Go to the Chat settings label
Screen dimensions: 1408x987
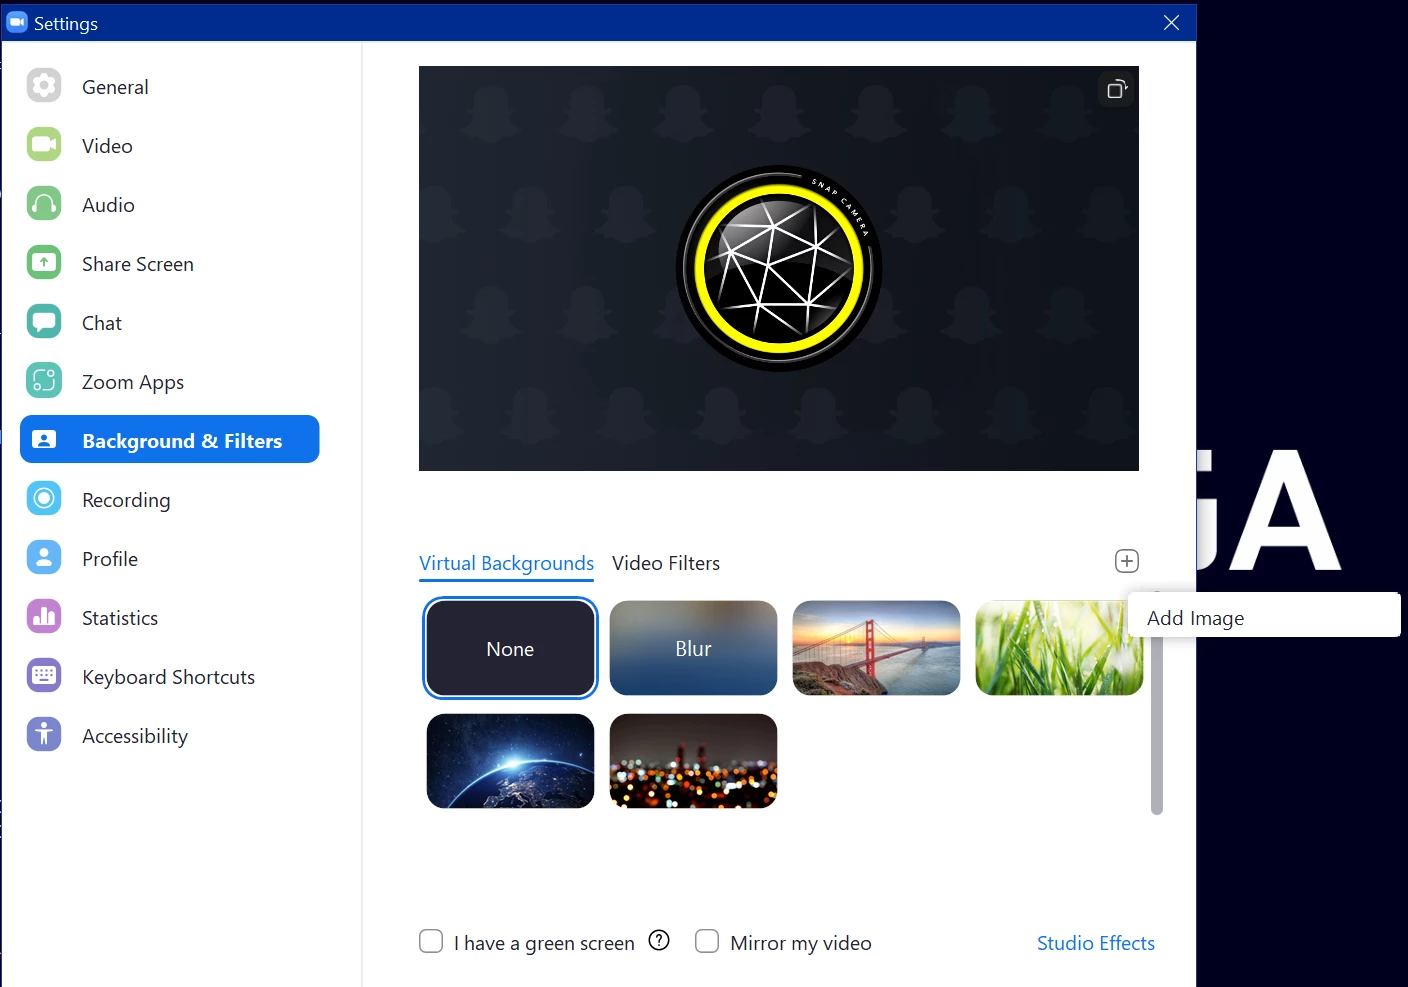coord(102,323)
